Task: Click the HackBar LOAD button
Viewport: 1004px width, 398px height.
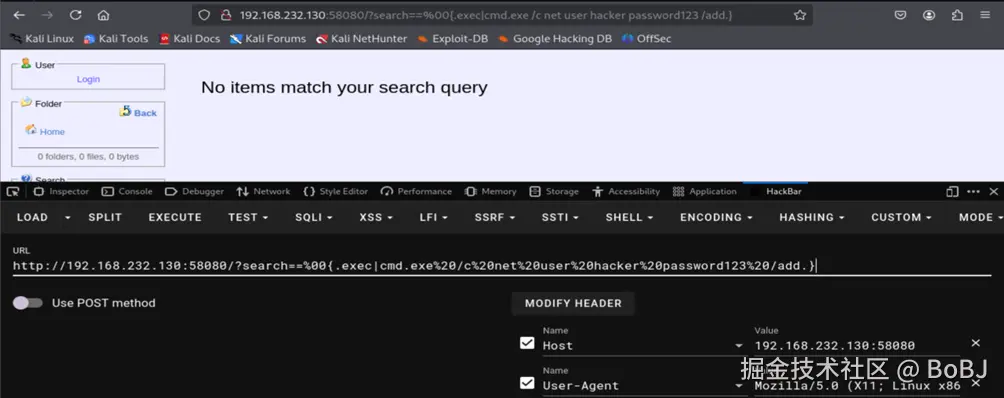Action: (32, 218)
